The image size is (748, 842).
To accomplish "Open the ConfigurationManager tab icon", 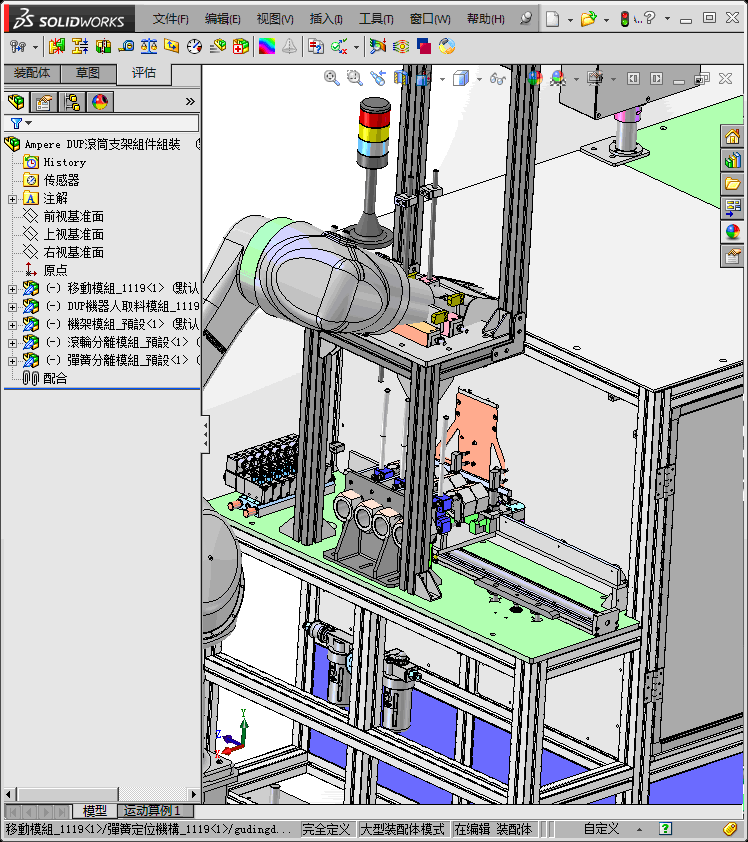I will click(x=71, y=101).
